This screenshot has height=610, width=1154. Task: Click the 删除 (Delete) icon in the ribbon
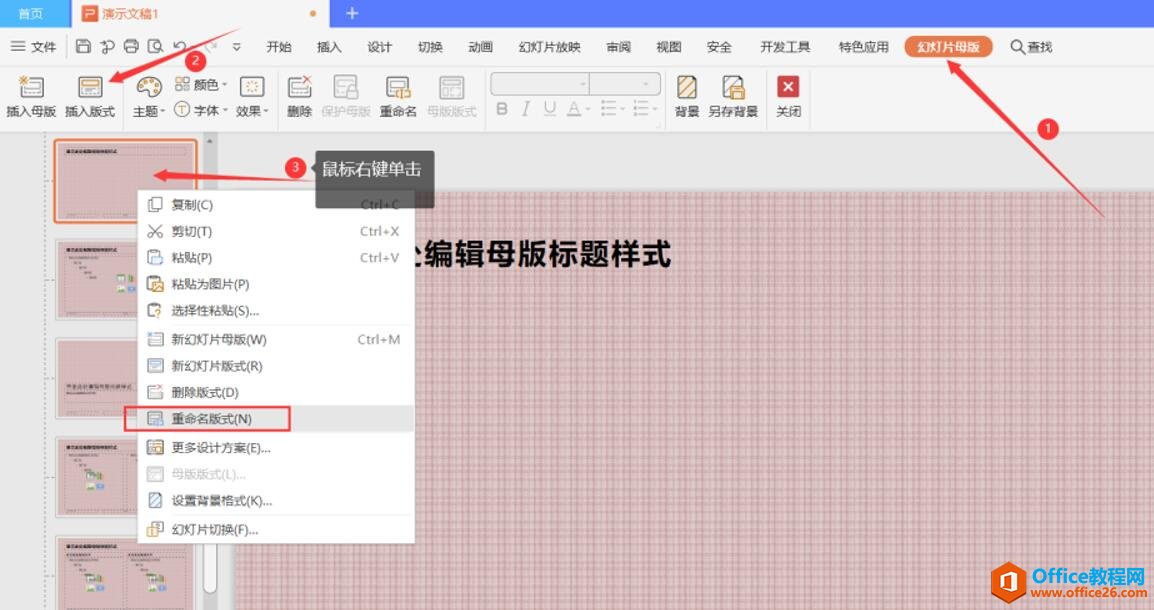pos(299,88)
